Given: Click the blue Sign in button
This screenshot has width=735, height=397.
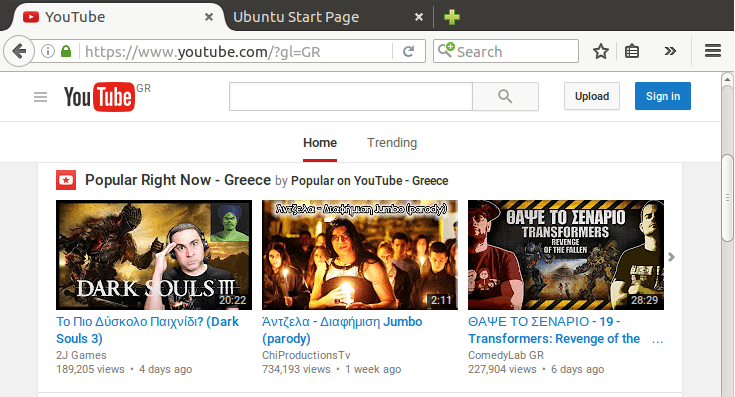Looking at the screenshot, I should pyautogui.click(x=663, y=96).
